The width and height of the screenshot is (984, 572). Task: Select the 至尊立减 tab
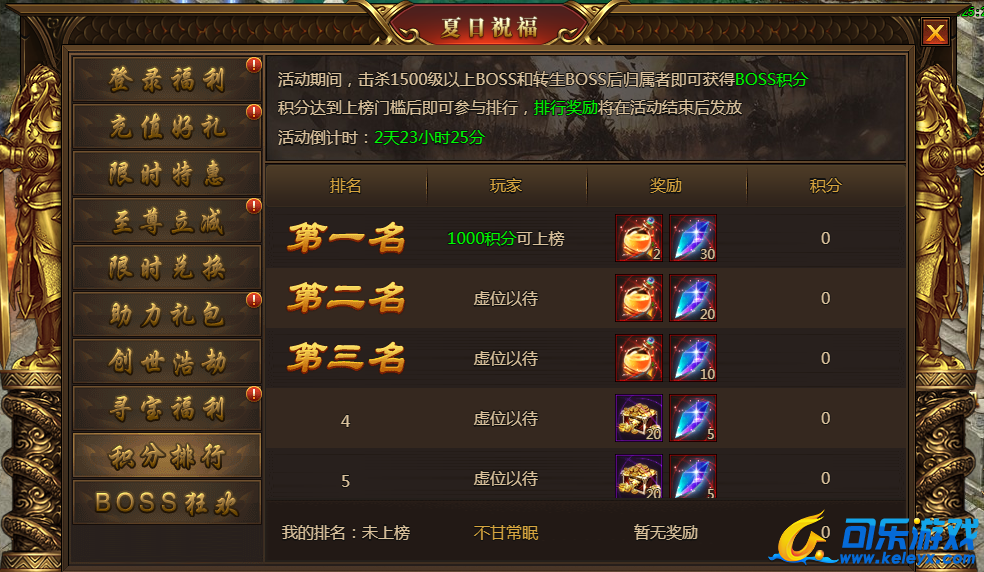[x=167, y=221]
